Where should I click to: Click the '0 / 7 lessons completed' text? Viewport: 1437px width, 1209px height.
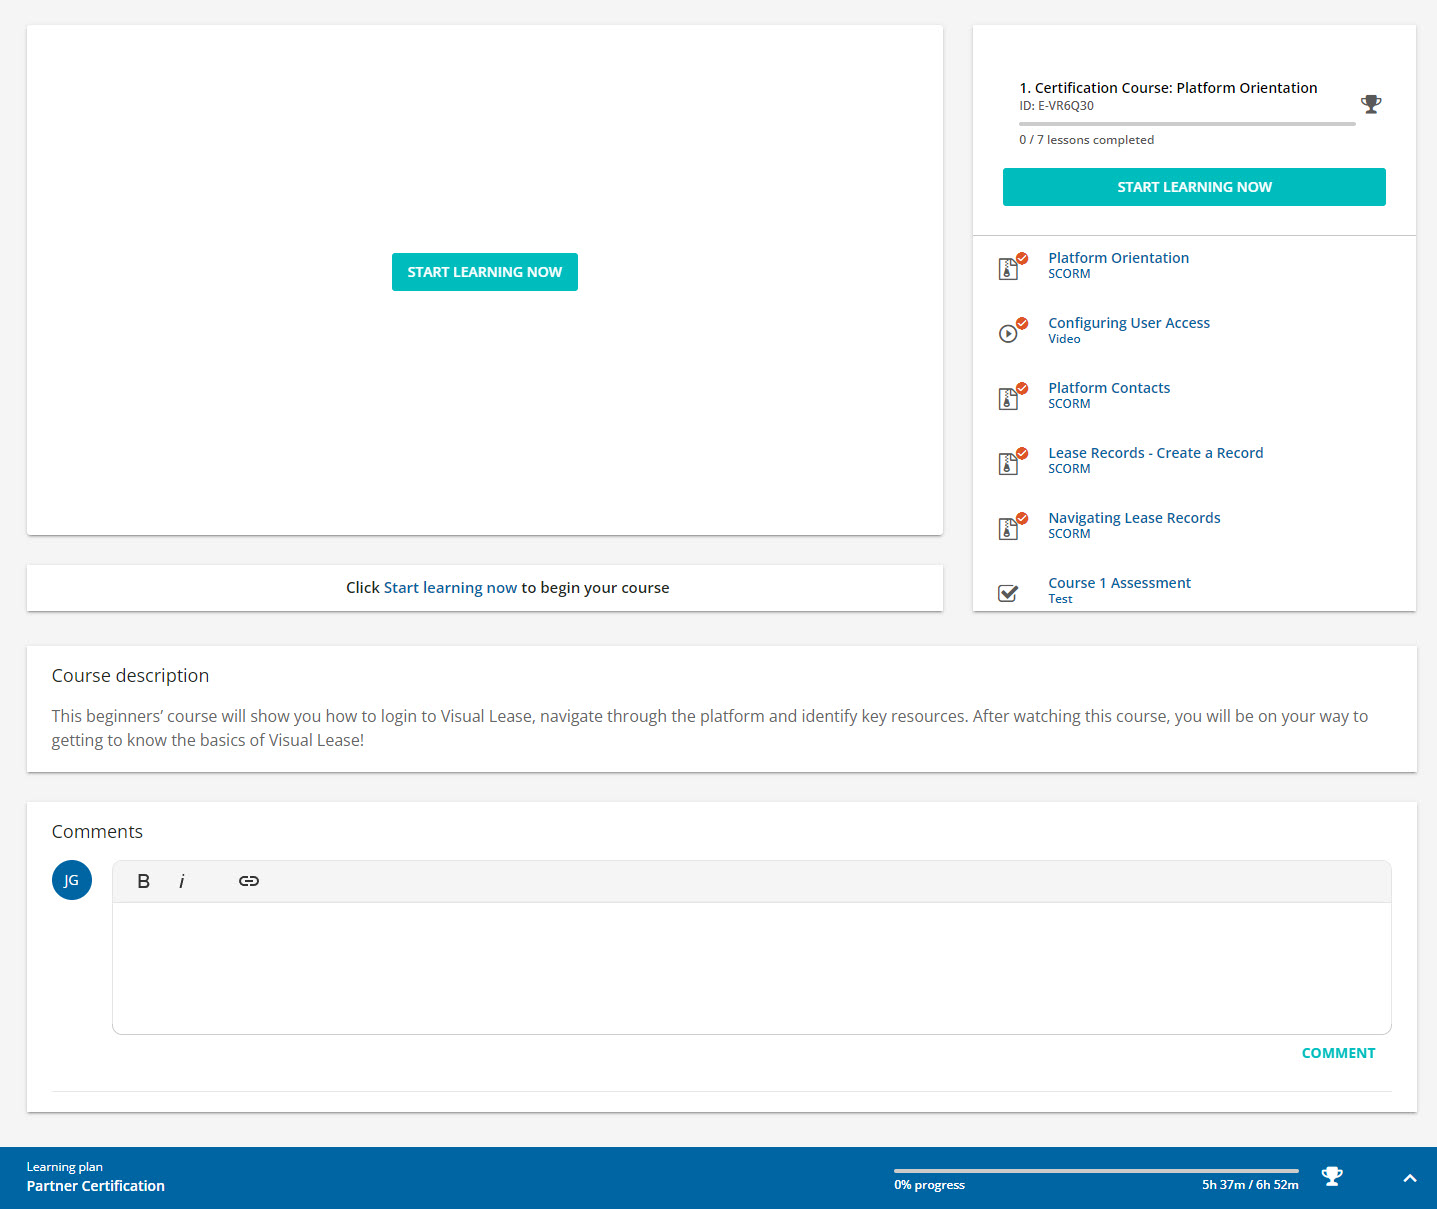pyautogui.click(x=1086, y=140)
